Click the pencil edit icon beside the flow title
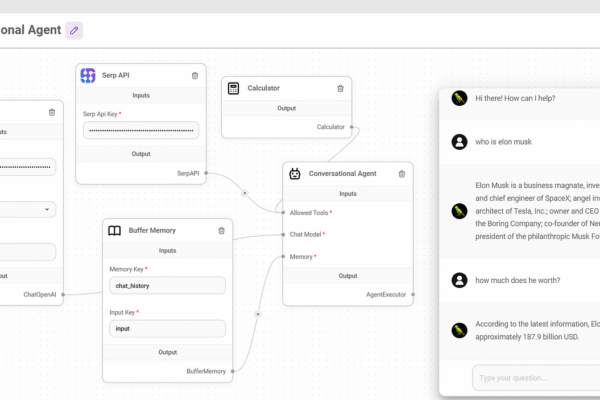Screen dimensions: 600x400 [x=74, y=30]
